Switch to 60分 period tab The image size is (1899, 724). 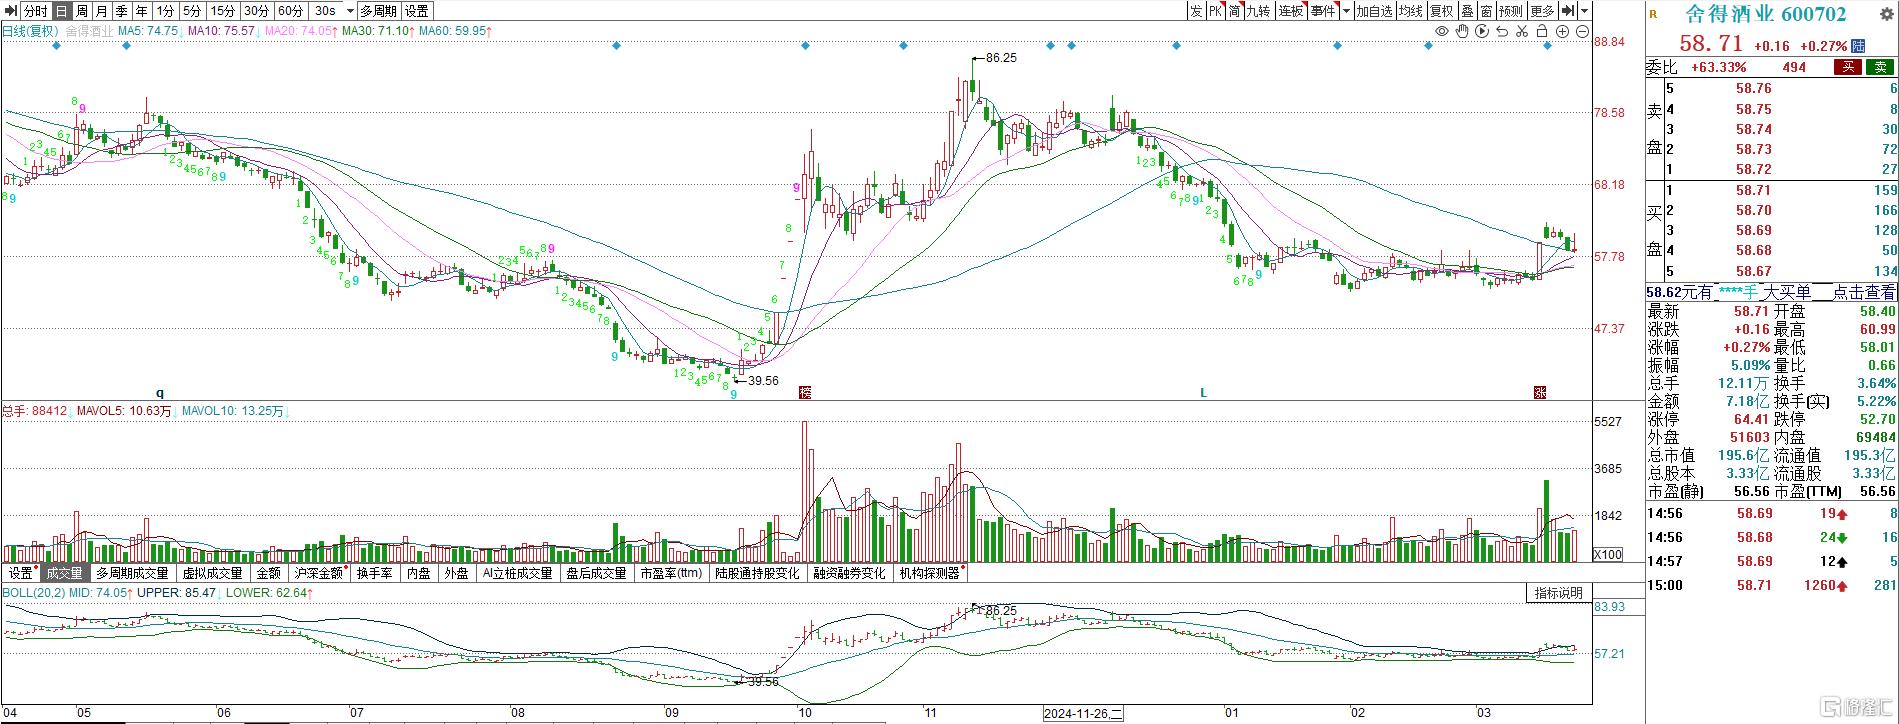(x=290, y=11)
